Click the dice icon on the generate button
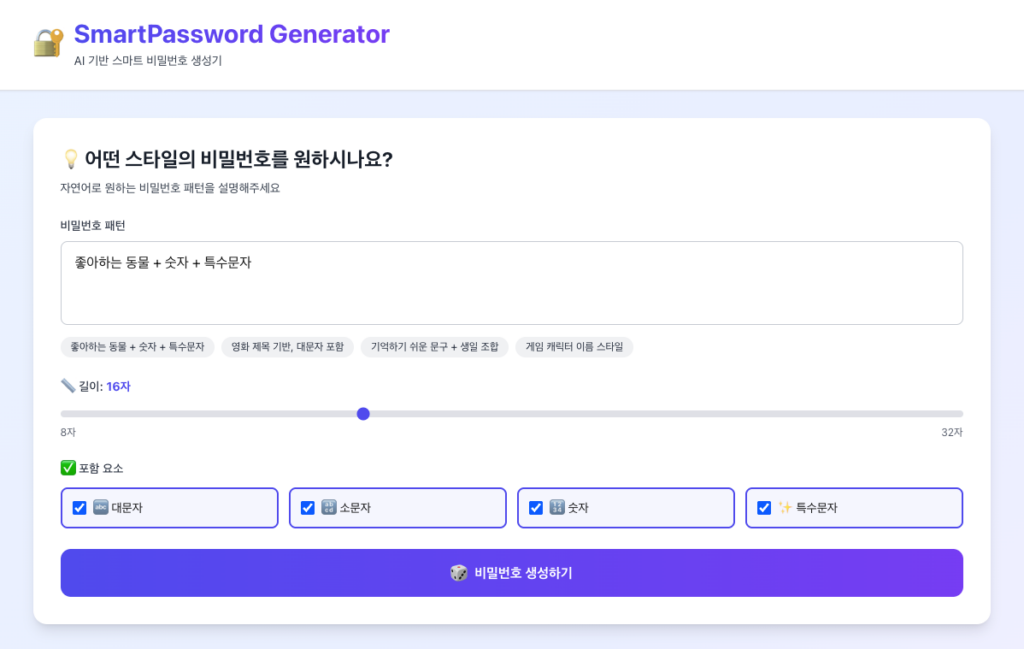This screenshot has width=1024, height=649. pos(457,573)
